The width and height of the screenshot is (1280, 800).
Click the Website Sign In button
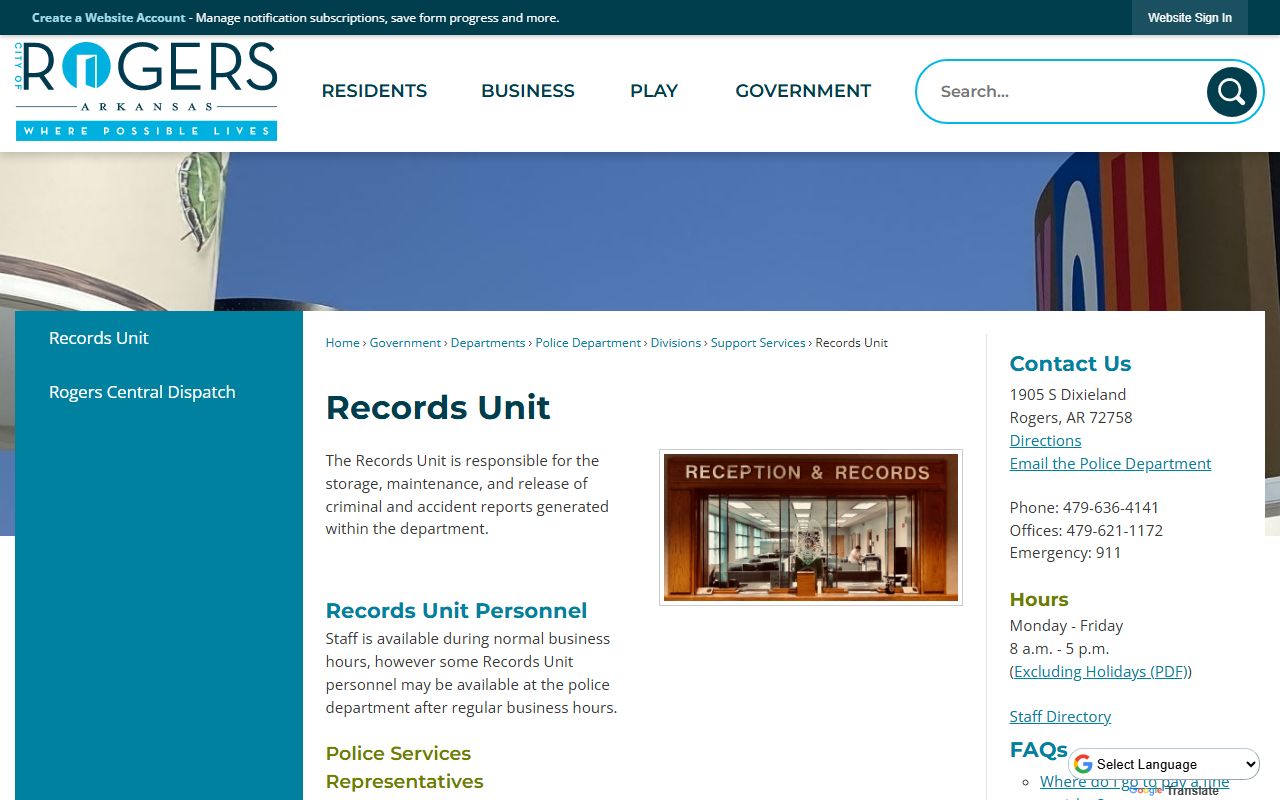[x=1190, y=18]
